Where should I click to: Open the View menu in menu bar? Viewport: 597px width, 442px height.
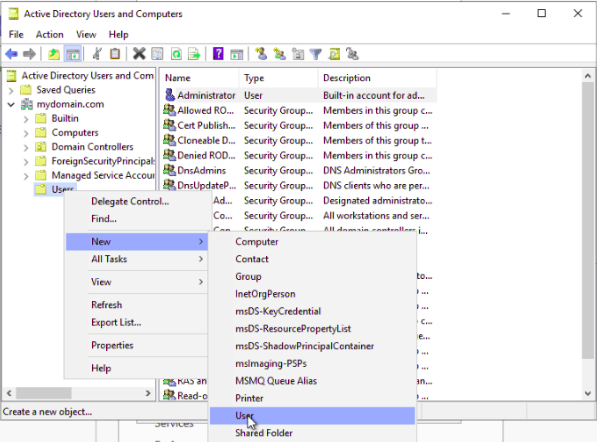(86, 35)
